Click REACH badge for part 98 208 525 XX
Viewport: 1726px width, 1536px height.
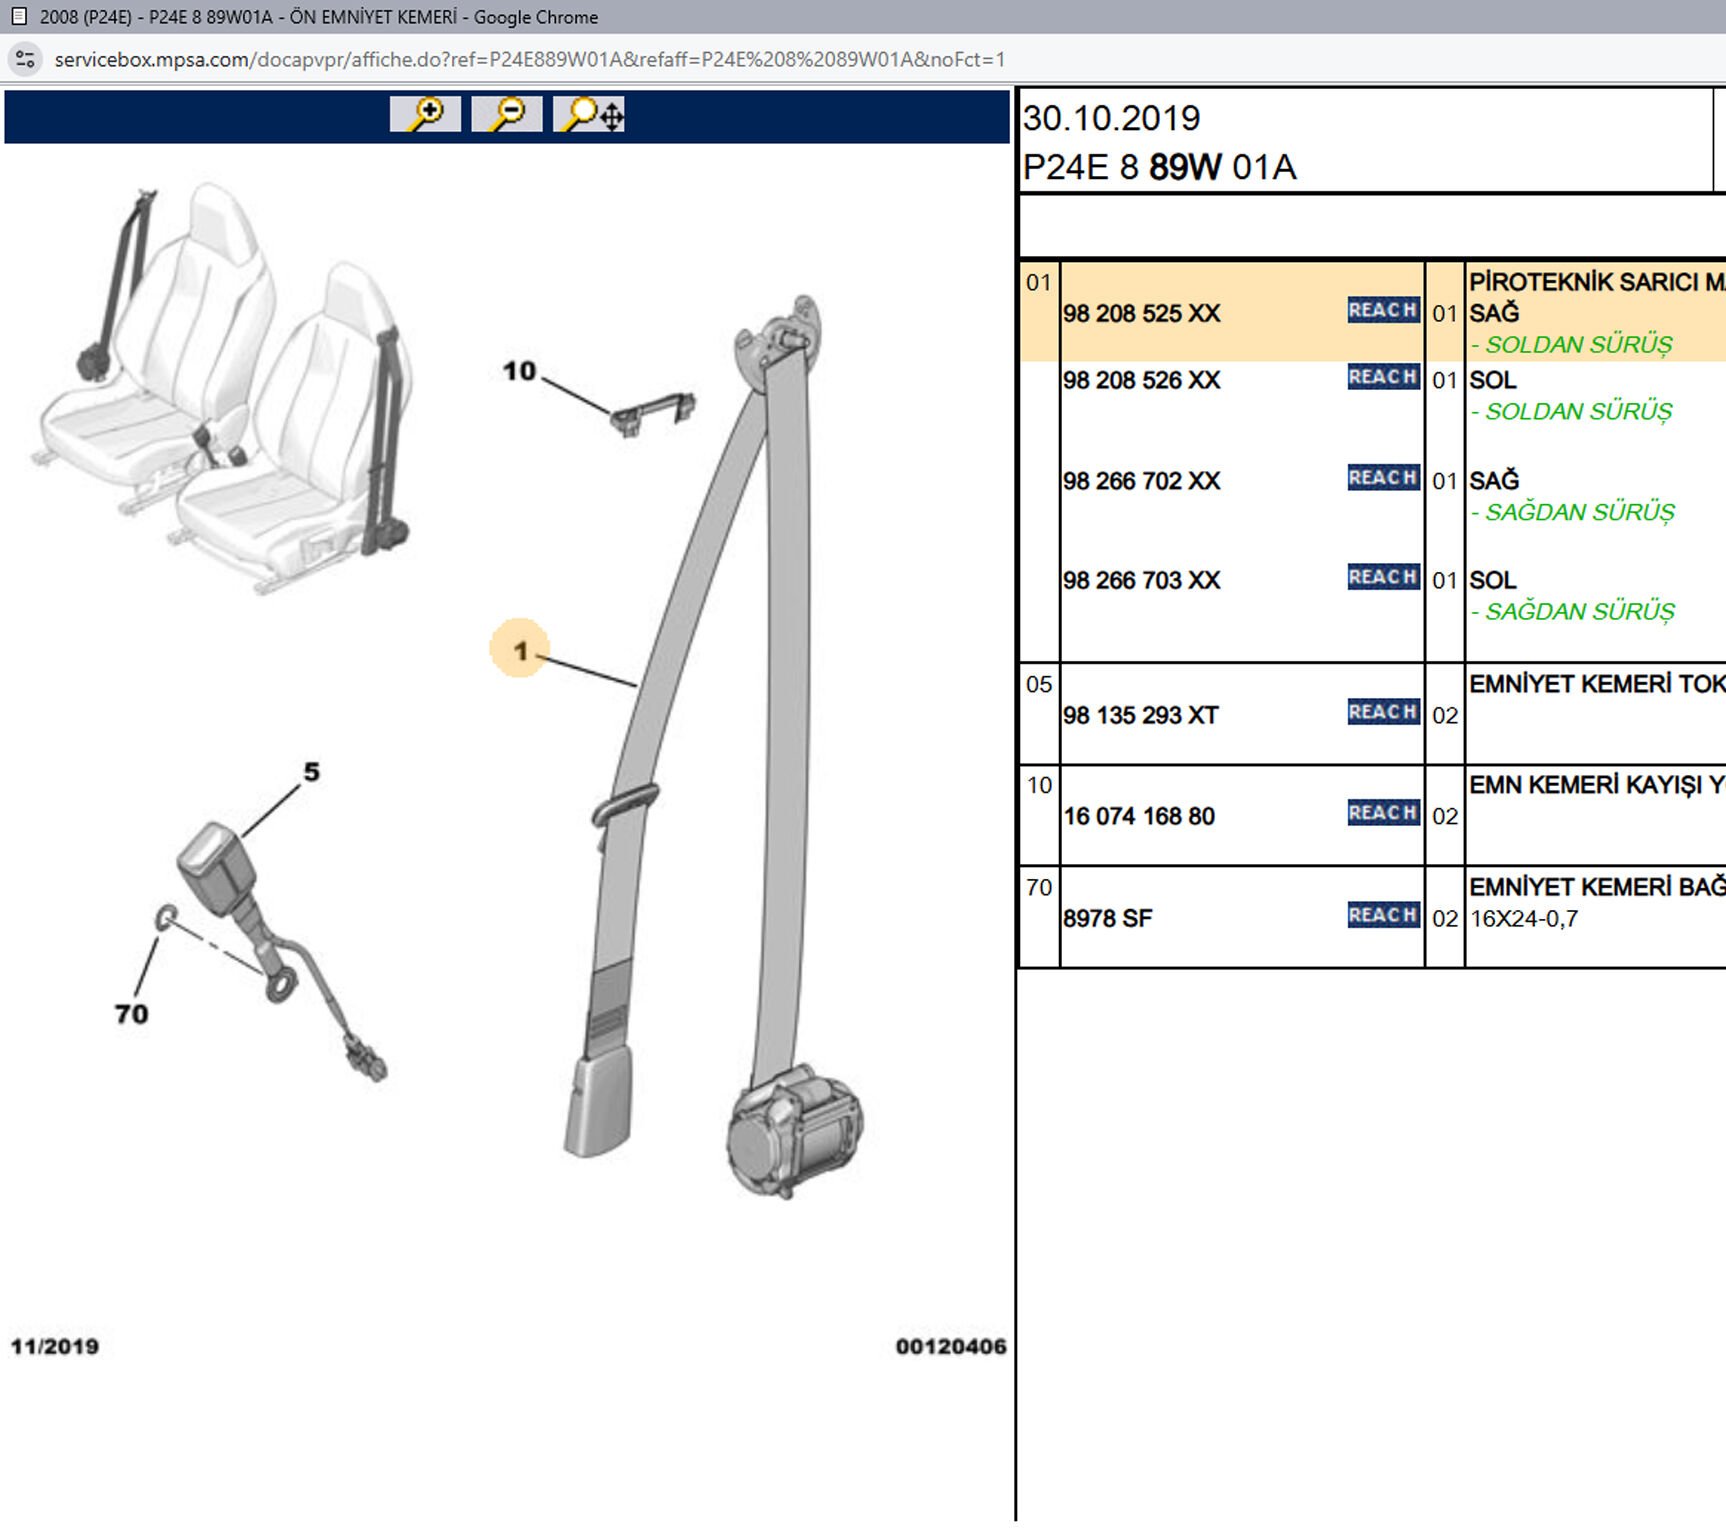point(1382,310)
